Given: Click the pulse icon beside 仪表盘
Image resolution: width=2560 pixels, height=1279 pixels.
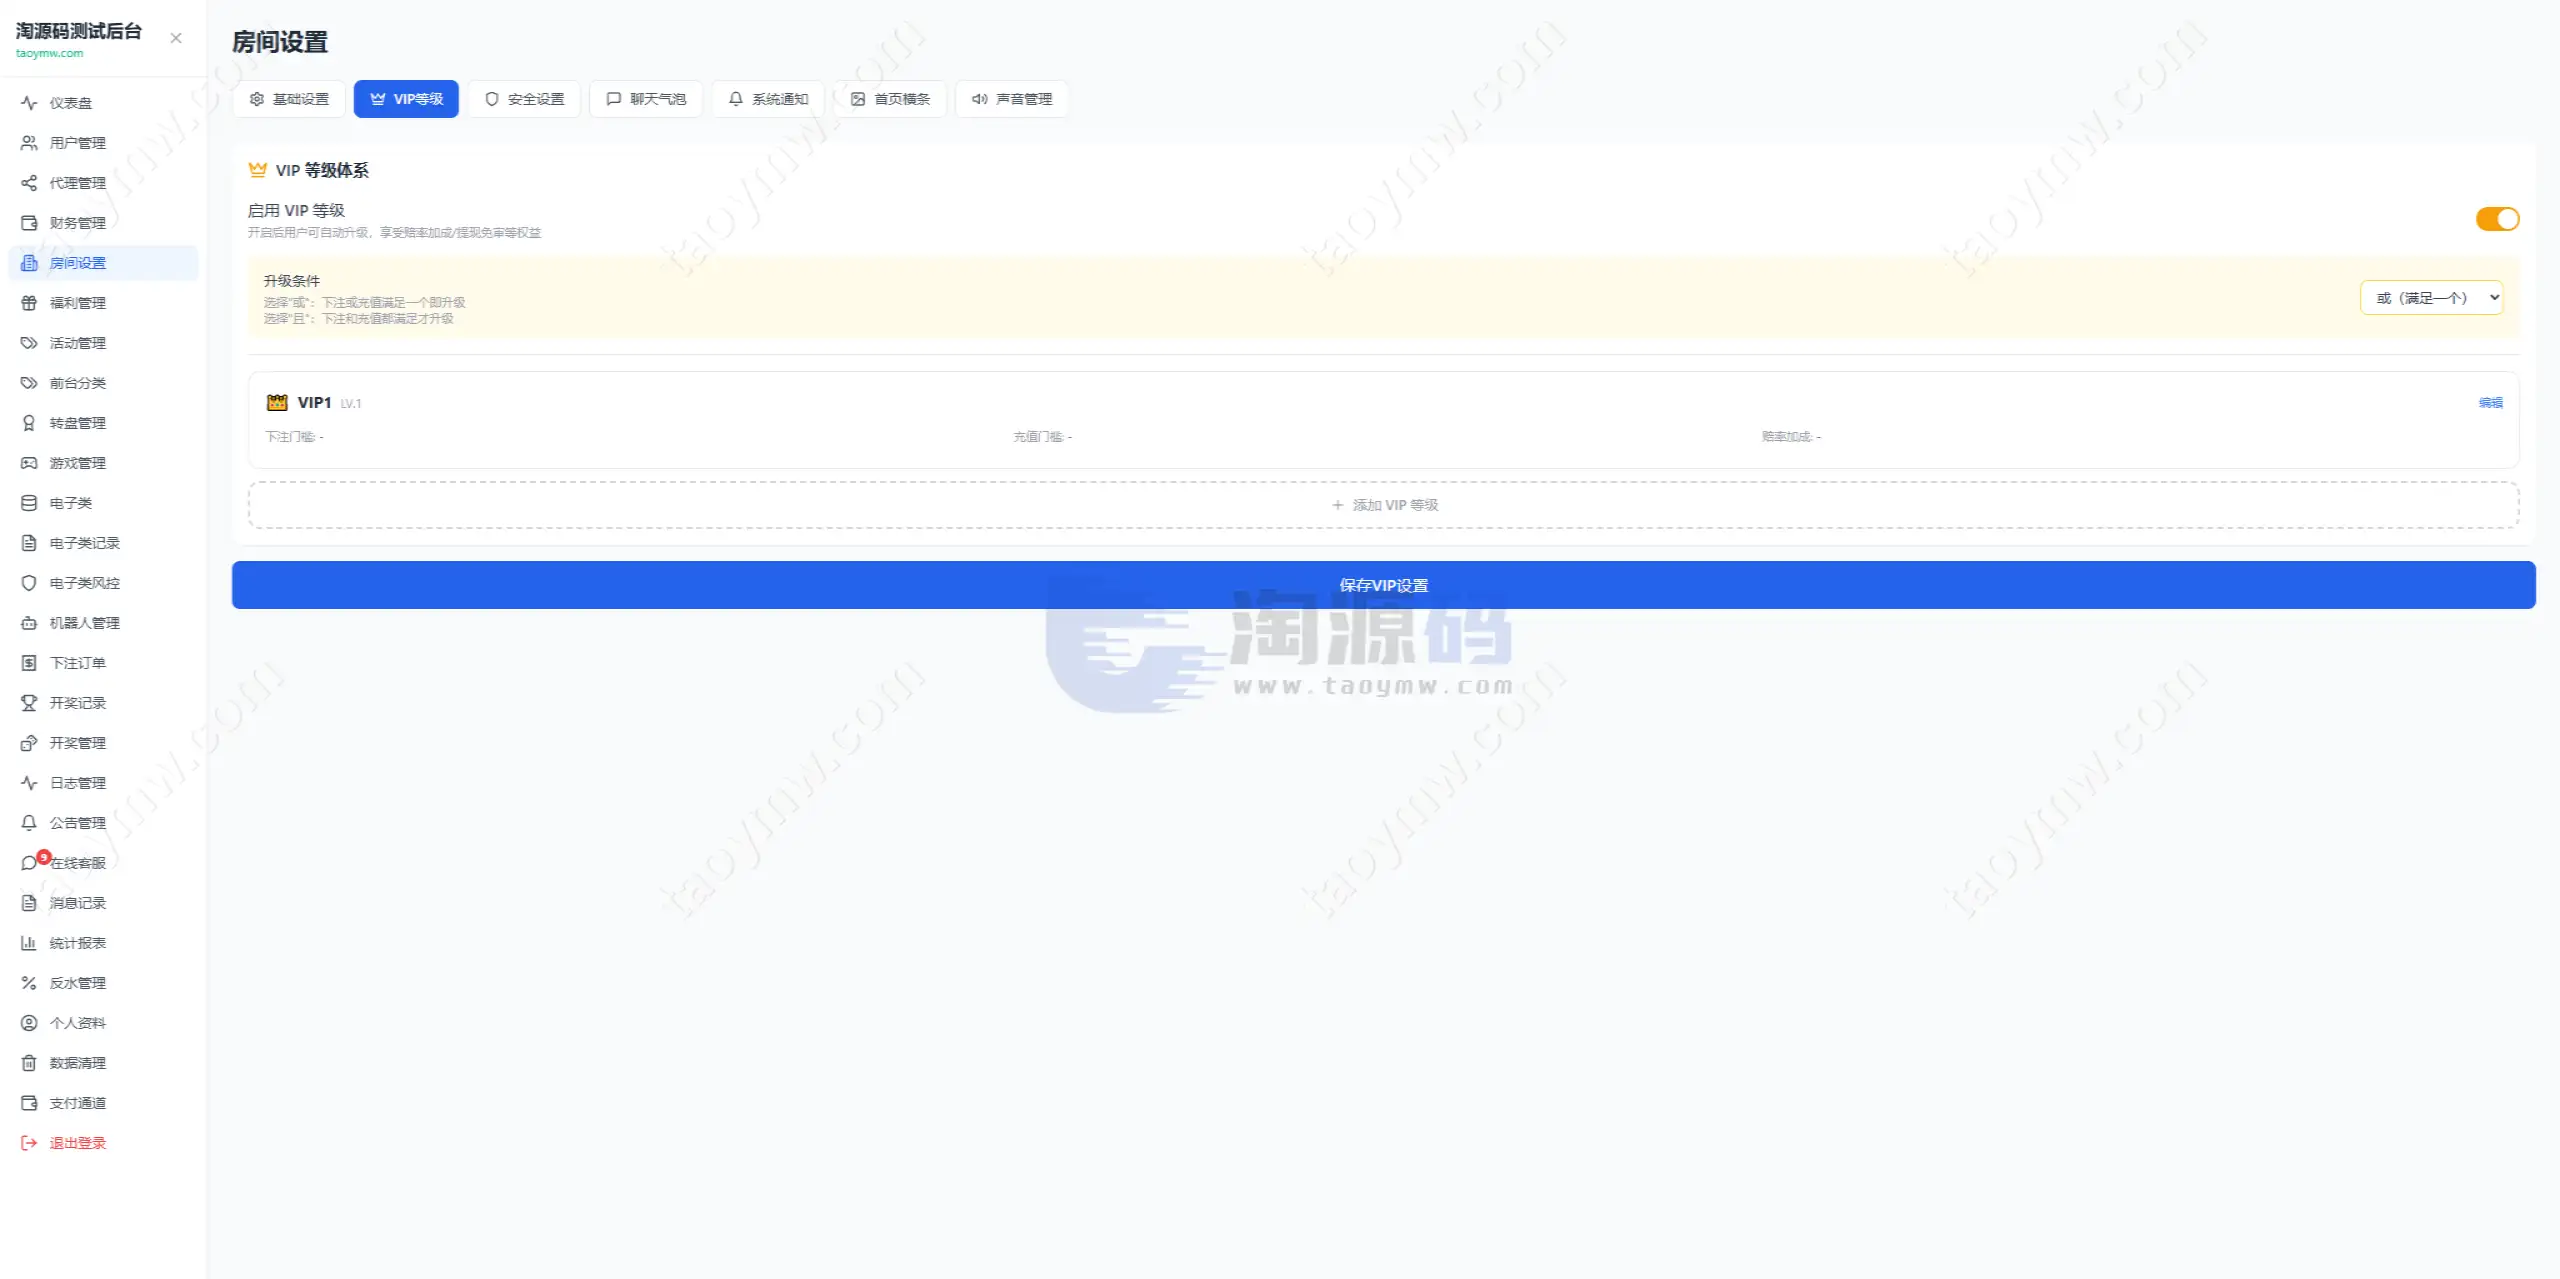Looking at the screenshot, I should 29,103.
